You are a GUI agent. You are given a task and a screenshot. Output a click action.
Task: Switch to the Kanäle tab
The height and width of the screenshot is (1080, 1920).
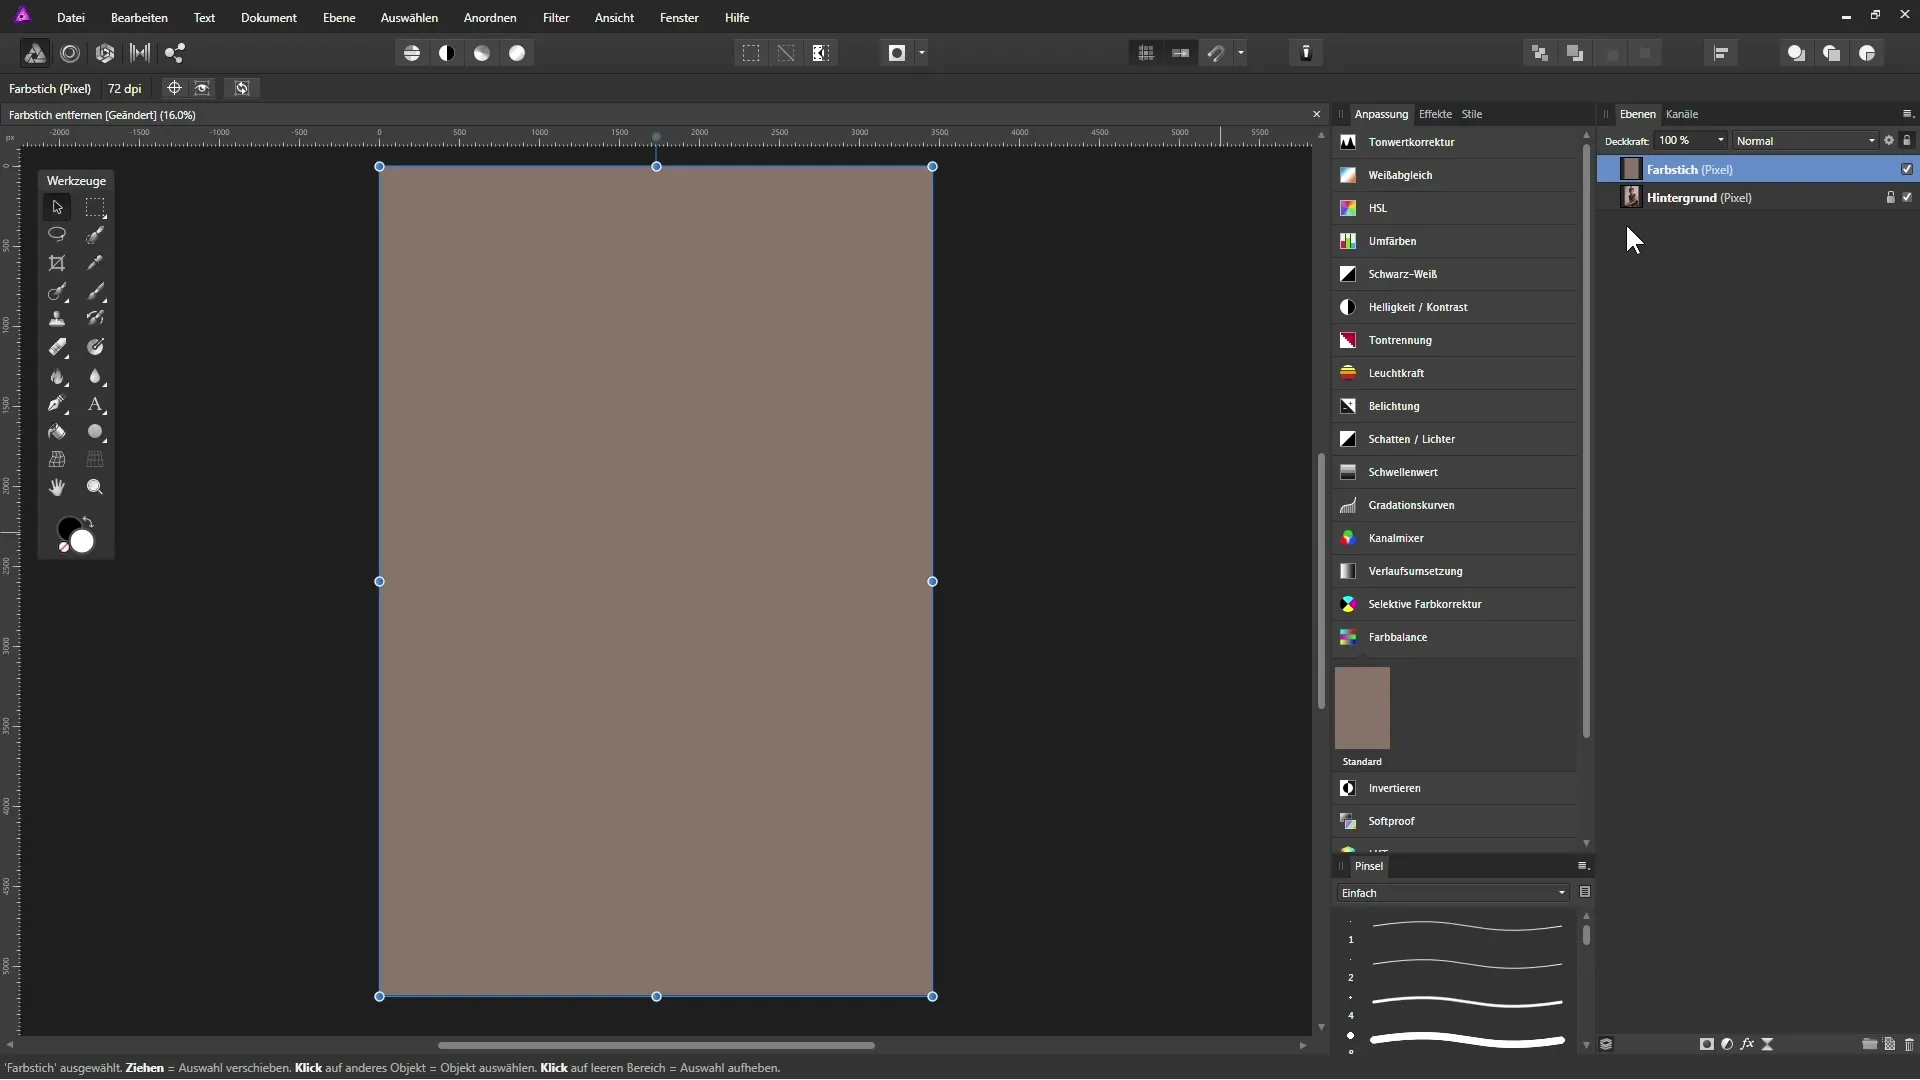(x=1682, y=113)
